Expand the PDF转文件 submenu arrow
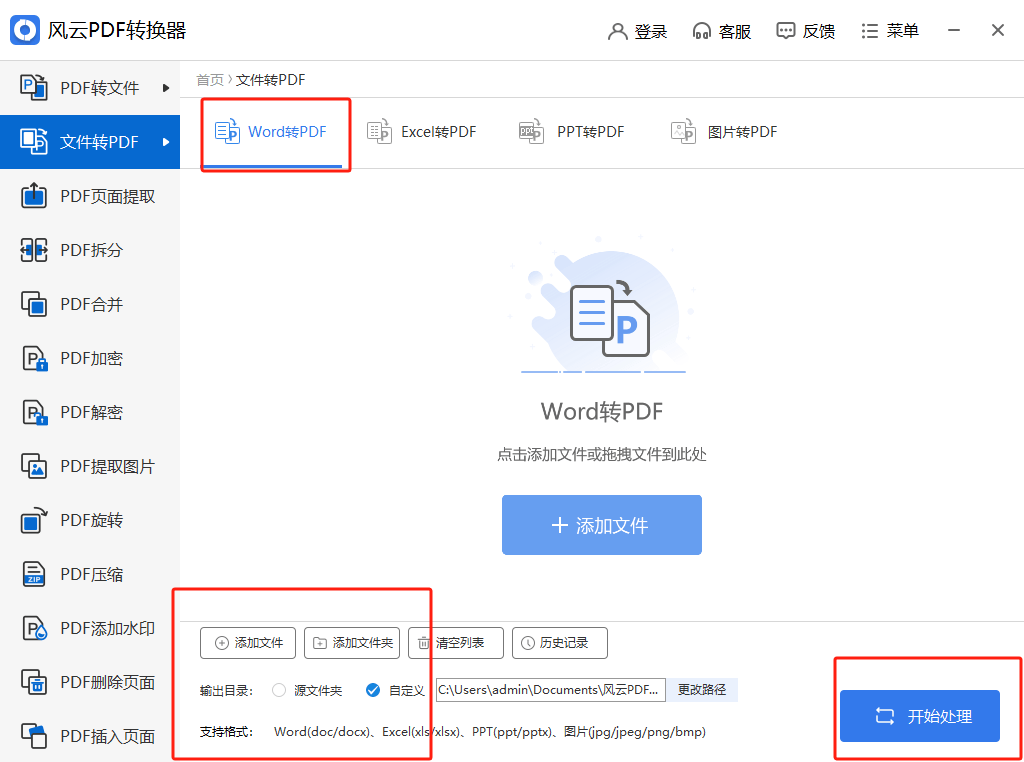 pos(166,88)
